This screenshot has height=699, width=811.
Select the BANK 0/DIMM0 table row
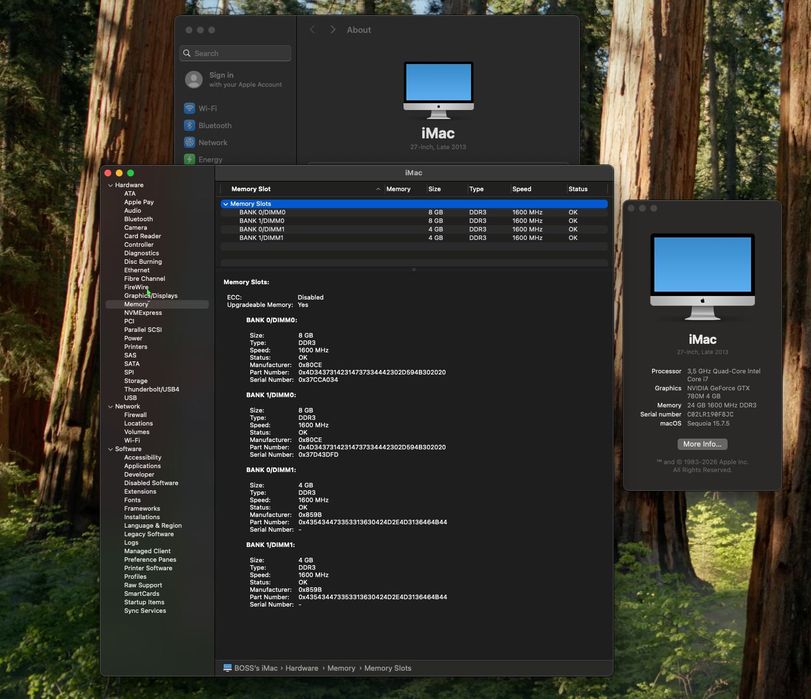coord(414,212)
